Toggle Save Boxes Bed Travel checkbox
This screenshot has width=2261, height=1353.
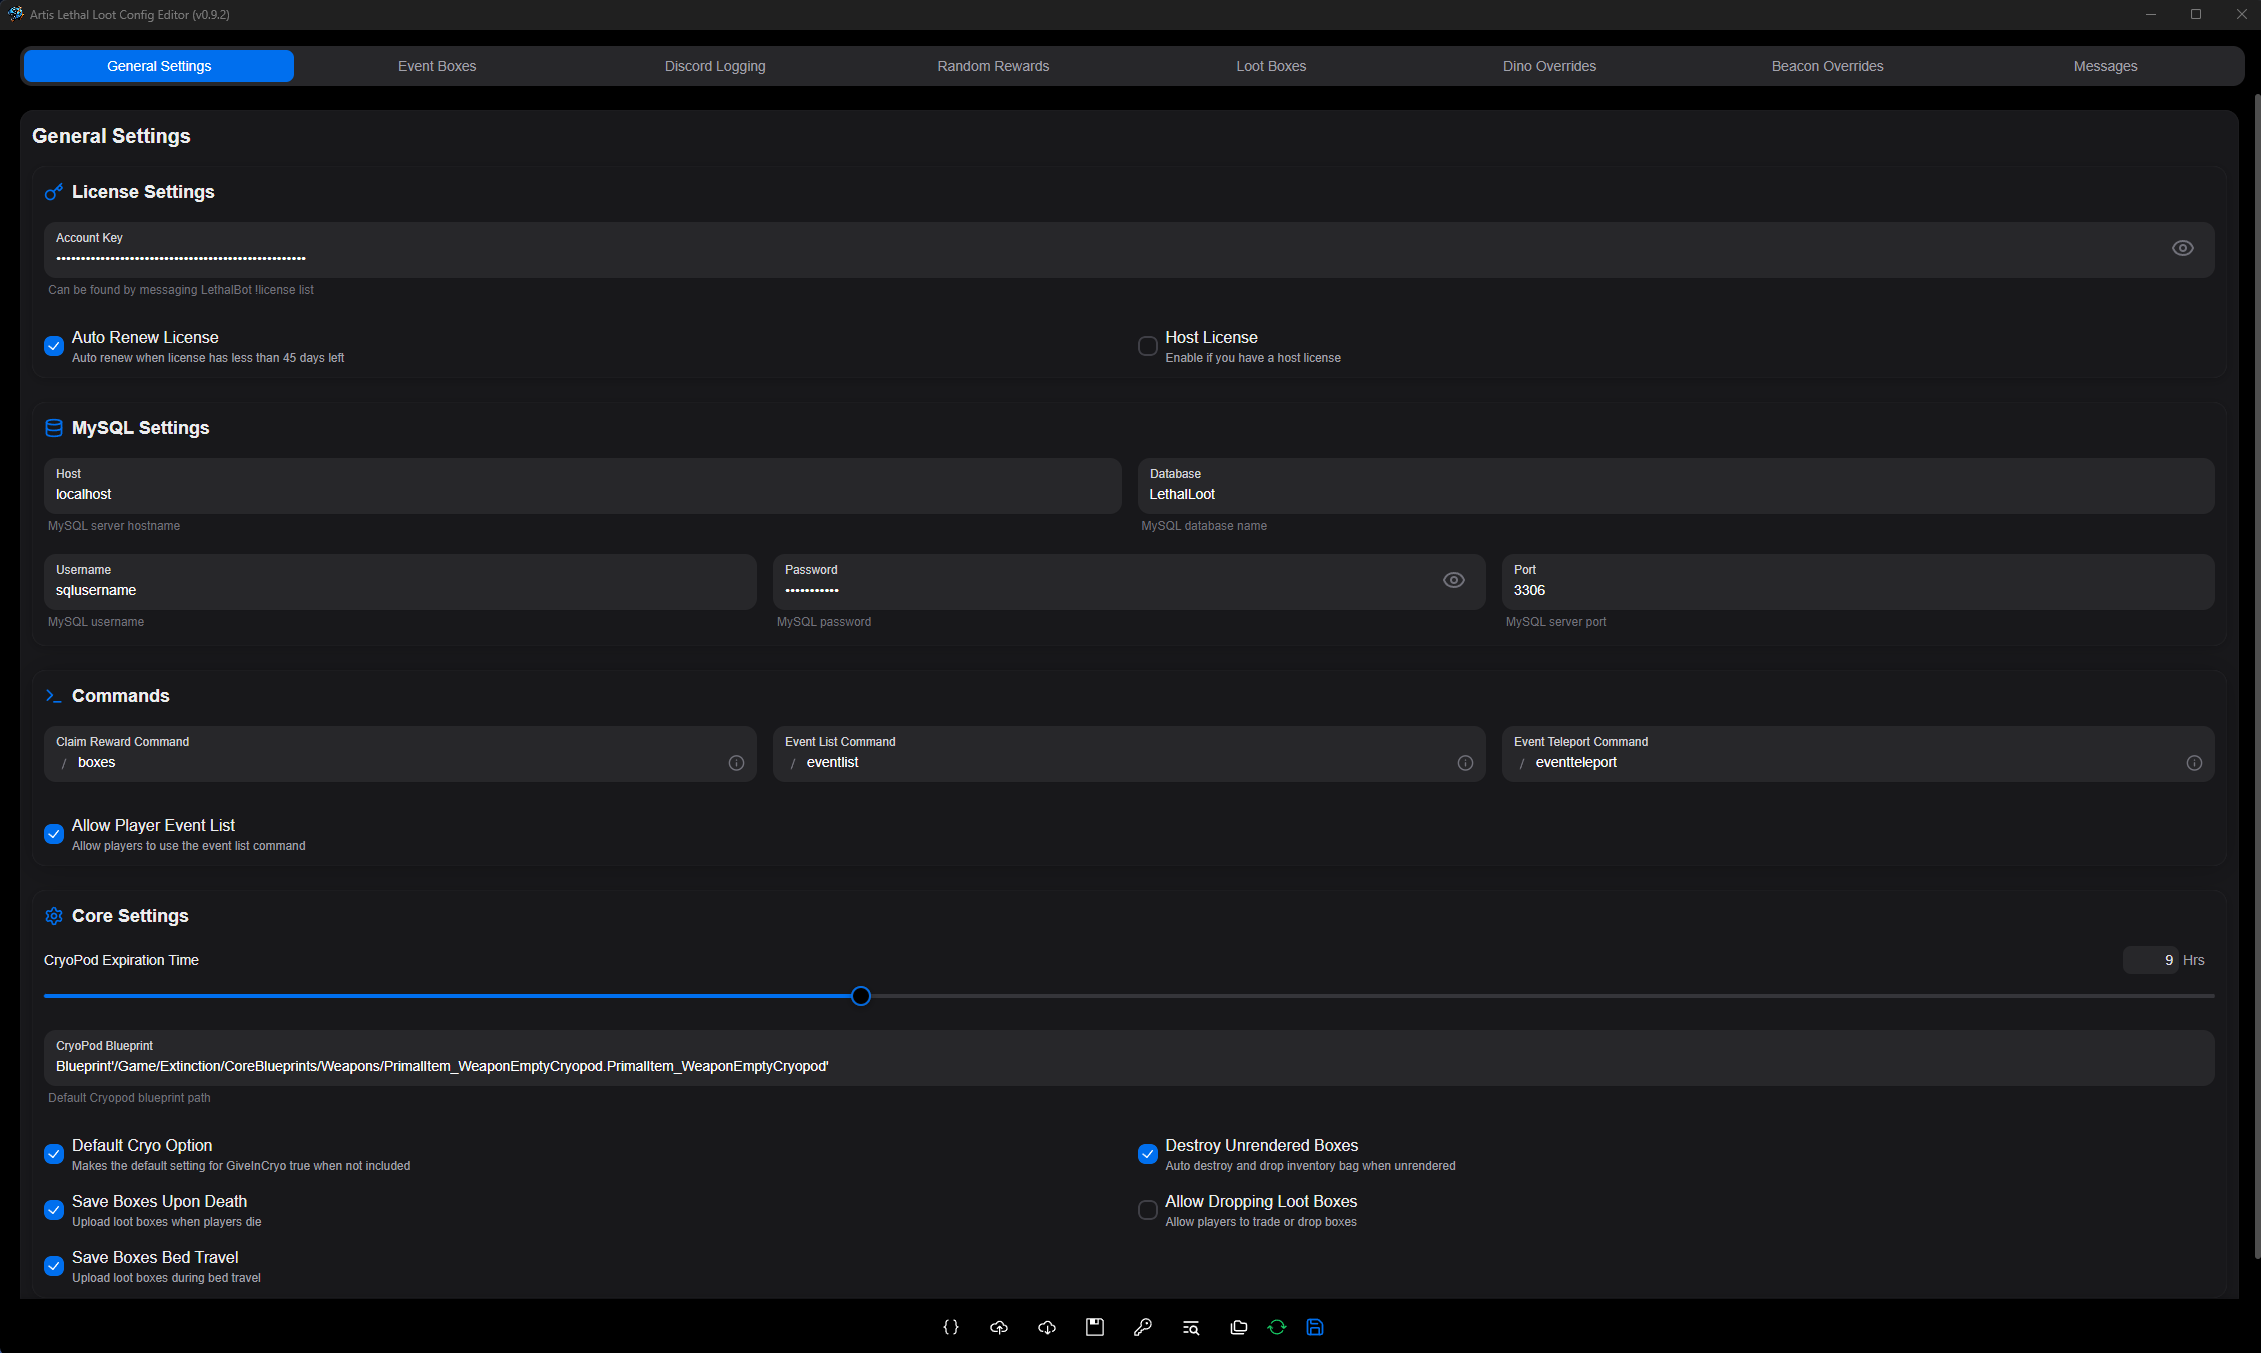54,1266
